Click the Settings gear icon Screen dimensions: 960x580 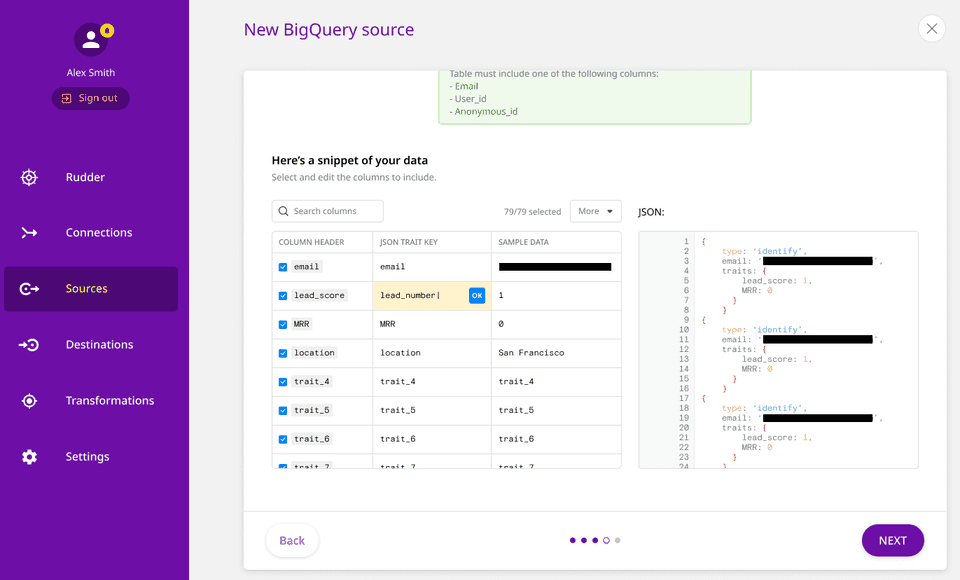[x=29, y=457]
